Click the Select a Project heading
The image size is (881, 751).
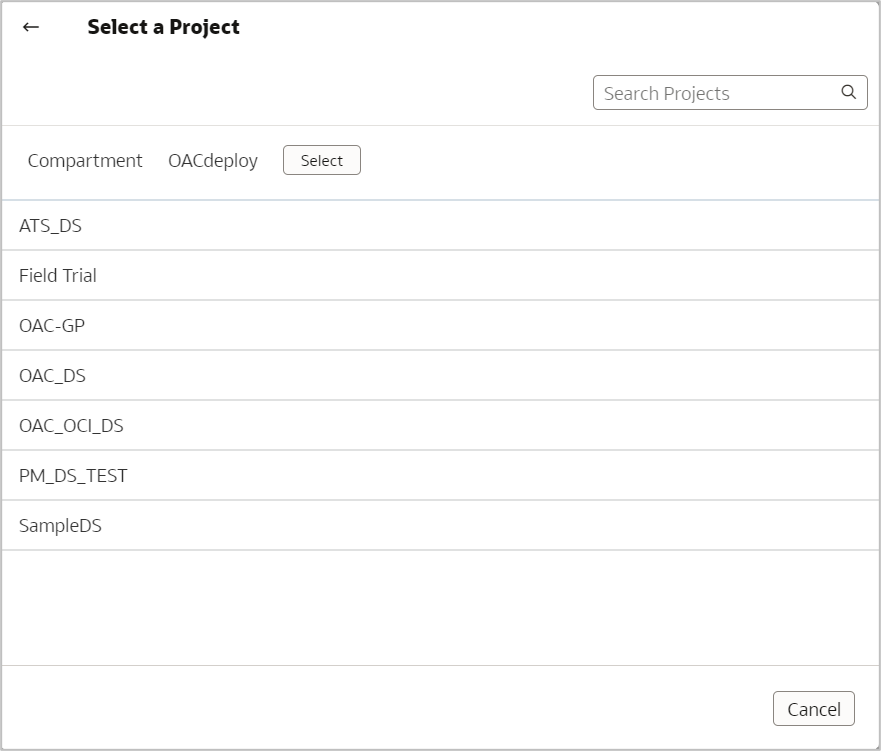(163, 27)
